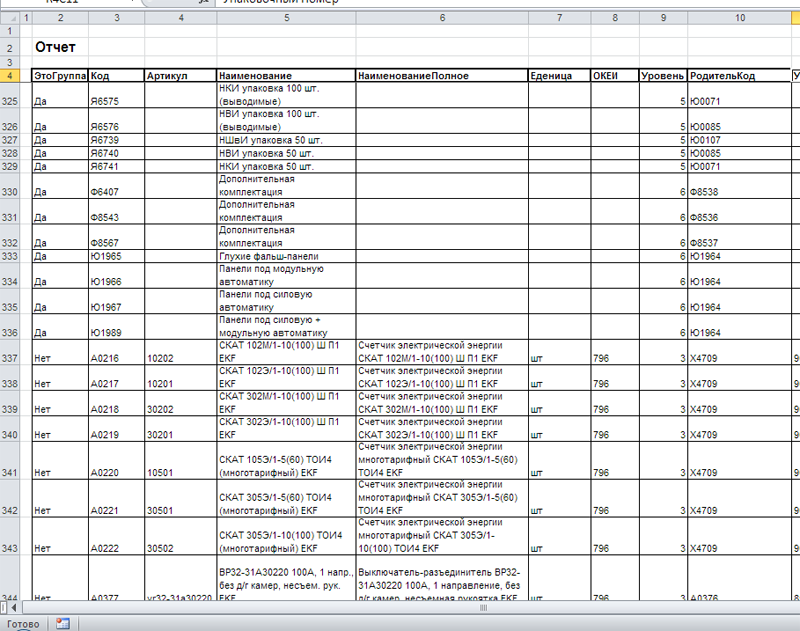Click name cell 'СКАТ 105Э/1-5(60) ТОИ4 (многотарифный) EKF'
Viewport: 800px width, 631px height.
[x=286, y=460]
